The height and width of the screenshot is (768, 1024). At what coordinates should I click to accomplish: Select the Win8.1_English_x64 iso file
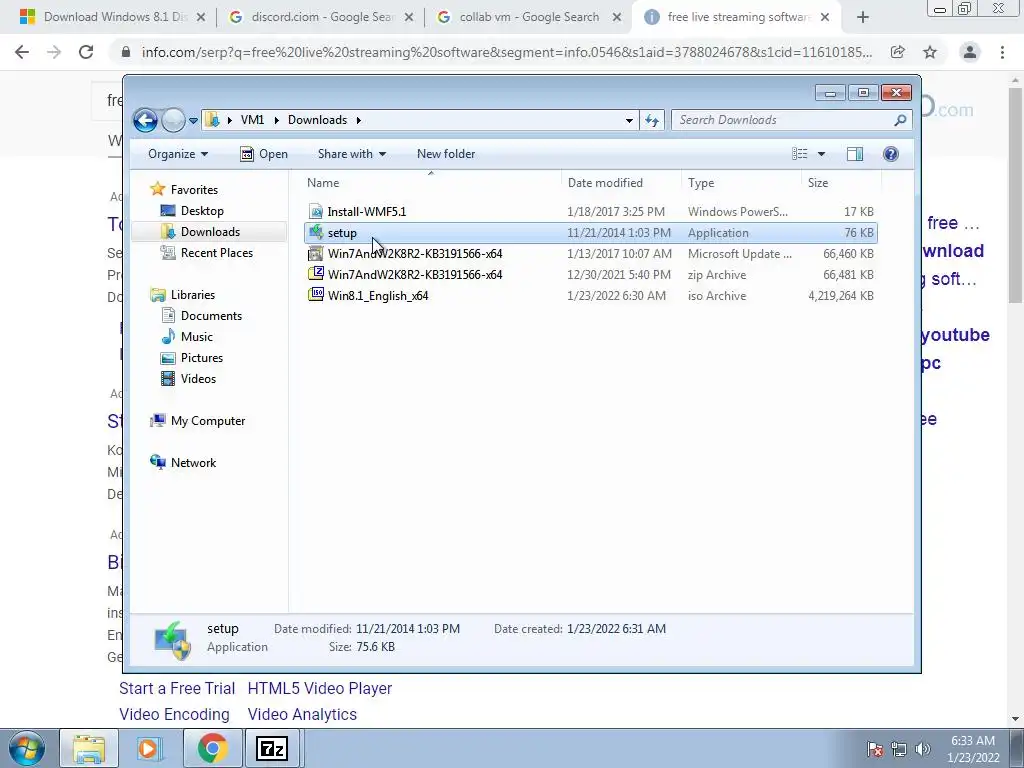coord(590,295)
